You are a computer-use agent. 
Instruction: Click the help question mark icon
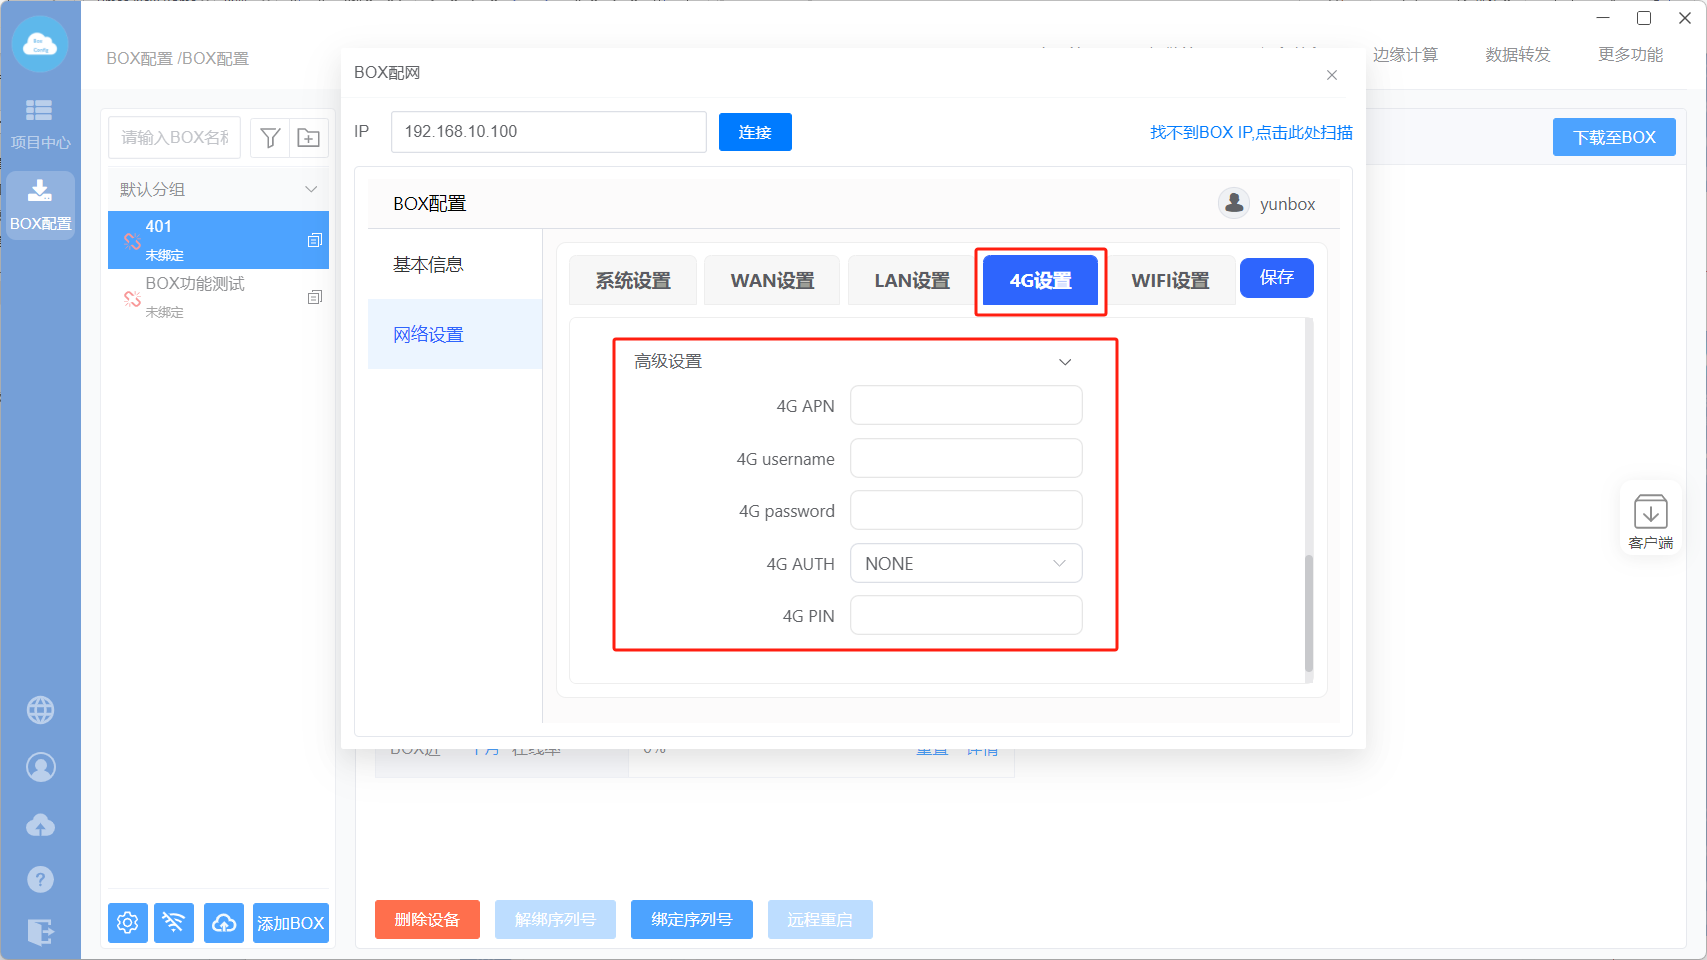[40, 879]
